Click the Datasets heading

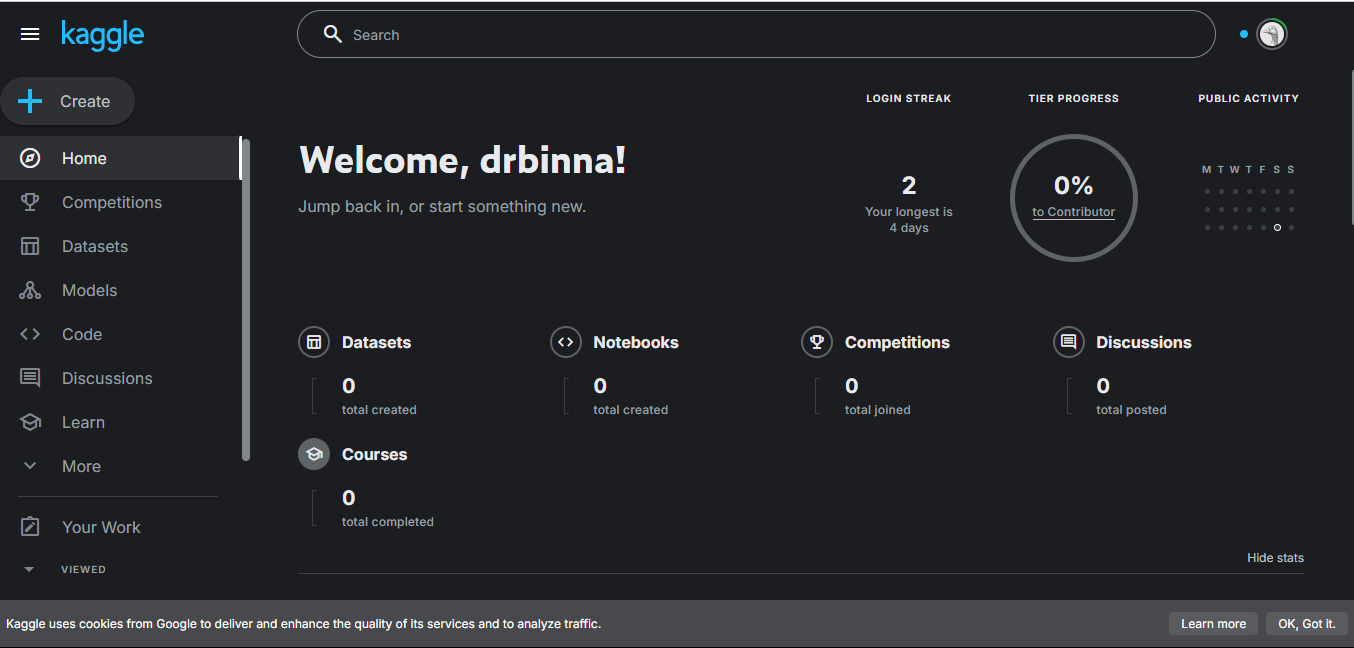pyautogui.click(x=376, y=342)
